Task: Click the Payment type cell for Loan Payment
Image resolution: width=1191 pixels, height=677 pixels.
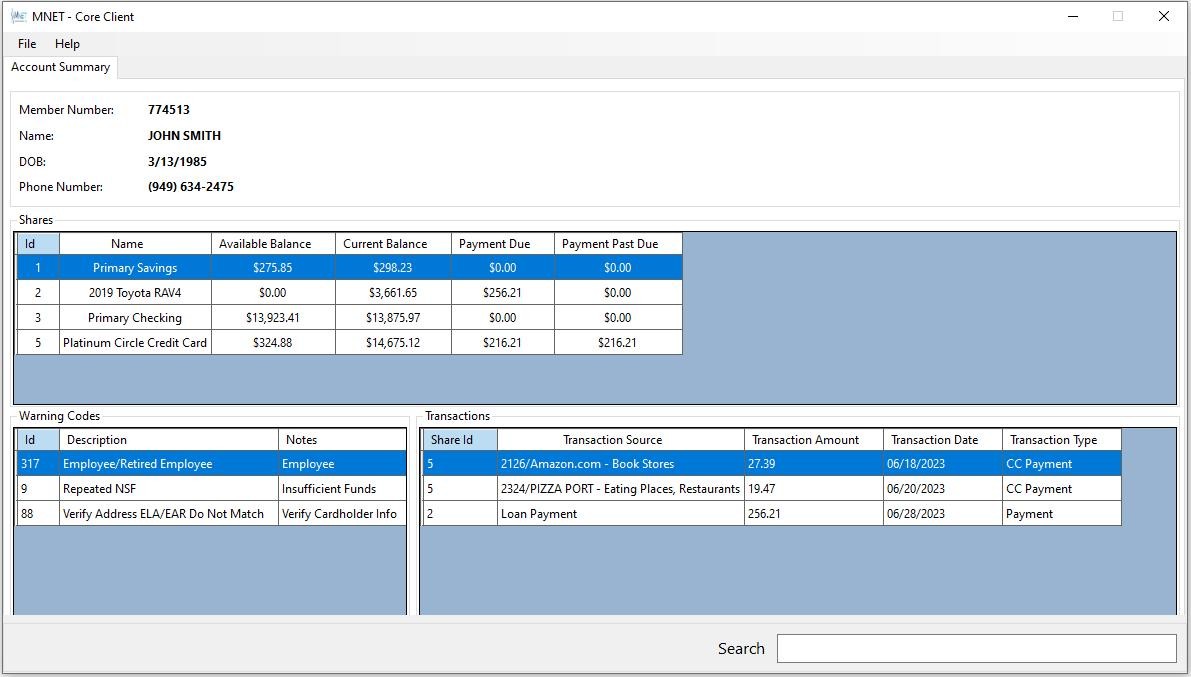Action: coord(1061,514)
